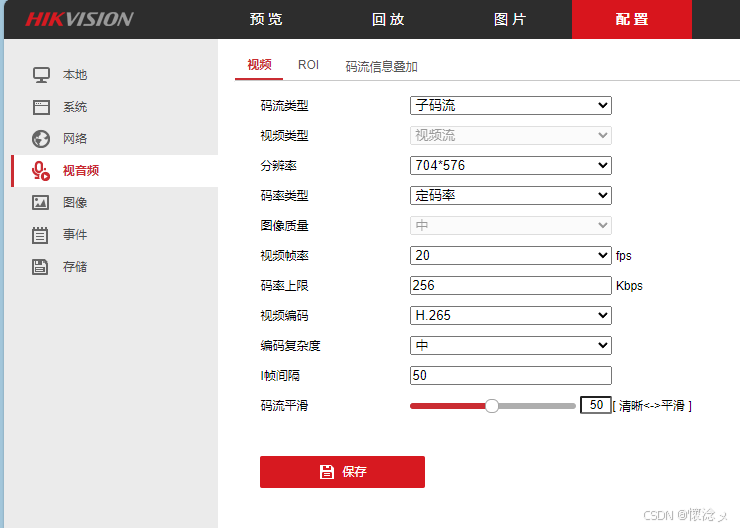Viewport: 740px width, 528px height.
Task: Click the I帧间隔 input field
Action: pyautogui.click(x=511, y=376)
